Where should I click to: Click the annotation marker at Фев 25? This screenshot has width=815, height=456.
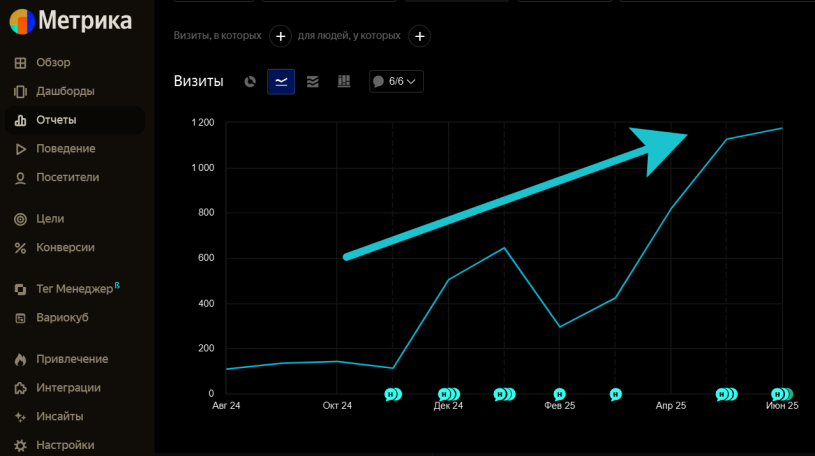click(560, 394)
